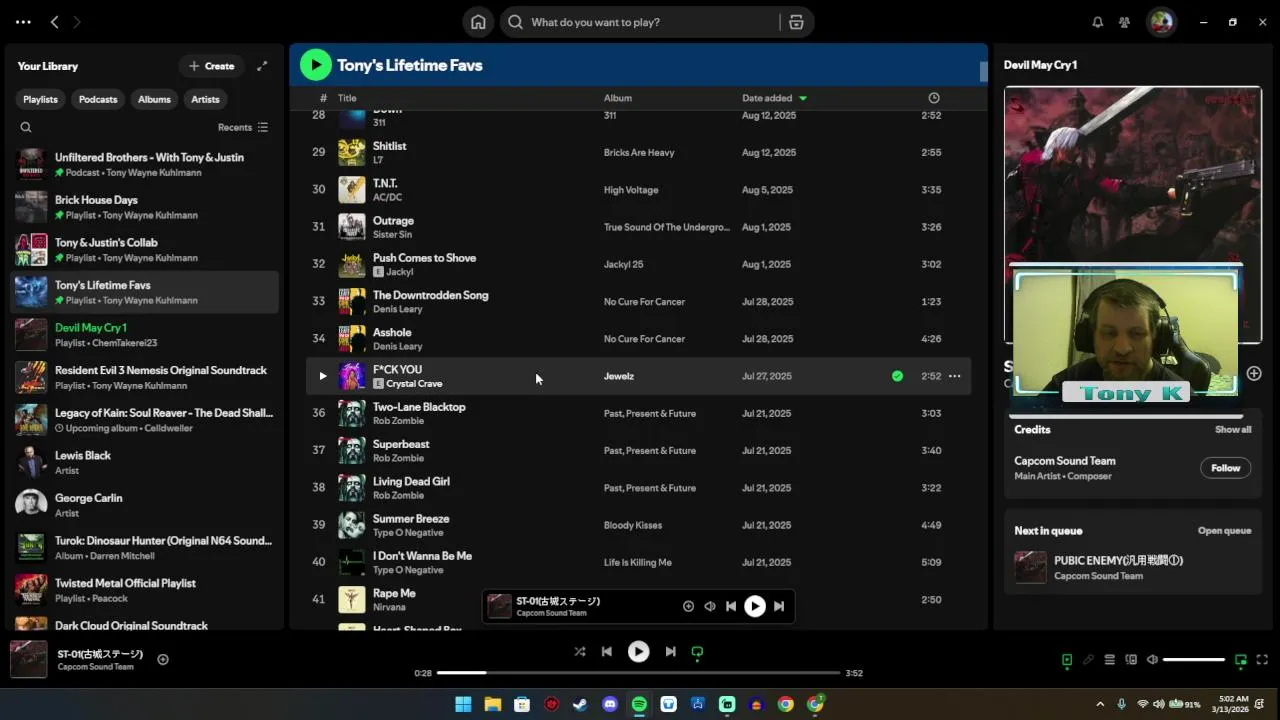Open queue link in right panel
Screen dimensions: 1280x720
pos(1224,531)
